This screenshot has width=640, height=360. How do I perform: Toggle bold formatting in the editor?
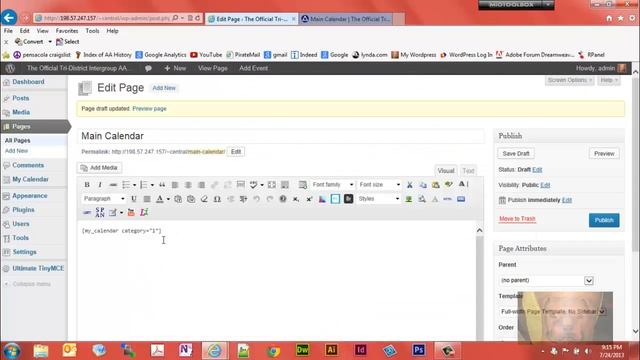[87, 185]
